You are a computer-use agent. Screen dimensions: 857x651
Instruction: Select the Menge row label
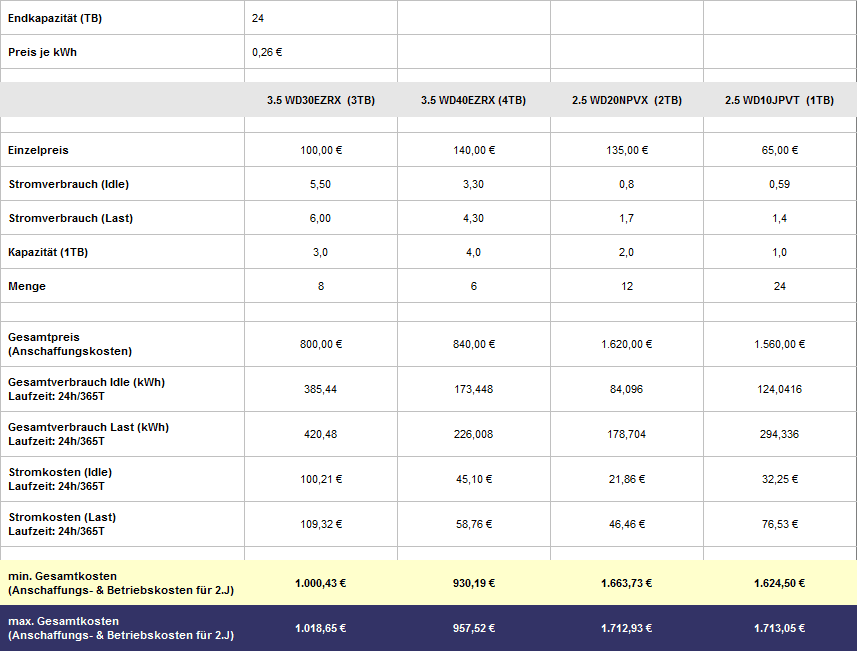pyautogui.click(x=122, y=286)
